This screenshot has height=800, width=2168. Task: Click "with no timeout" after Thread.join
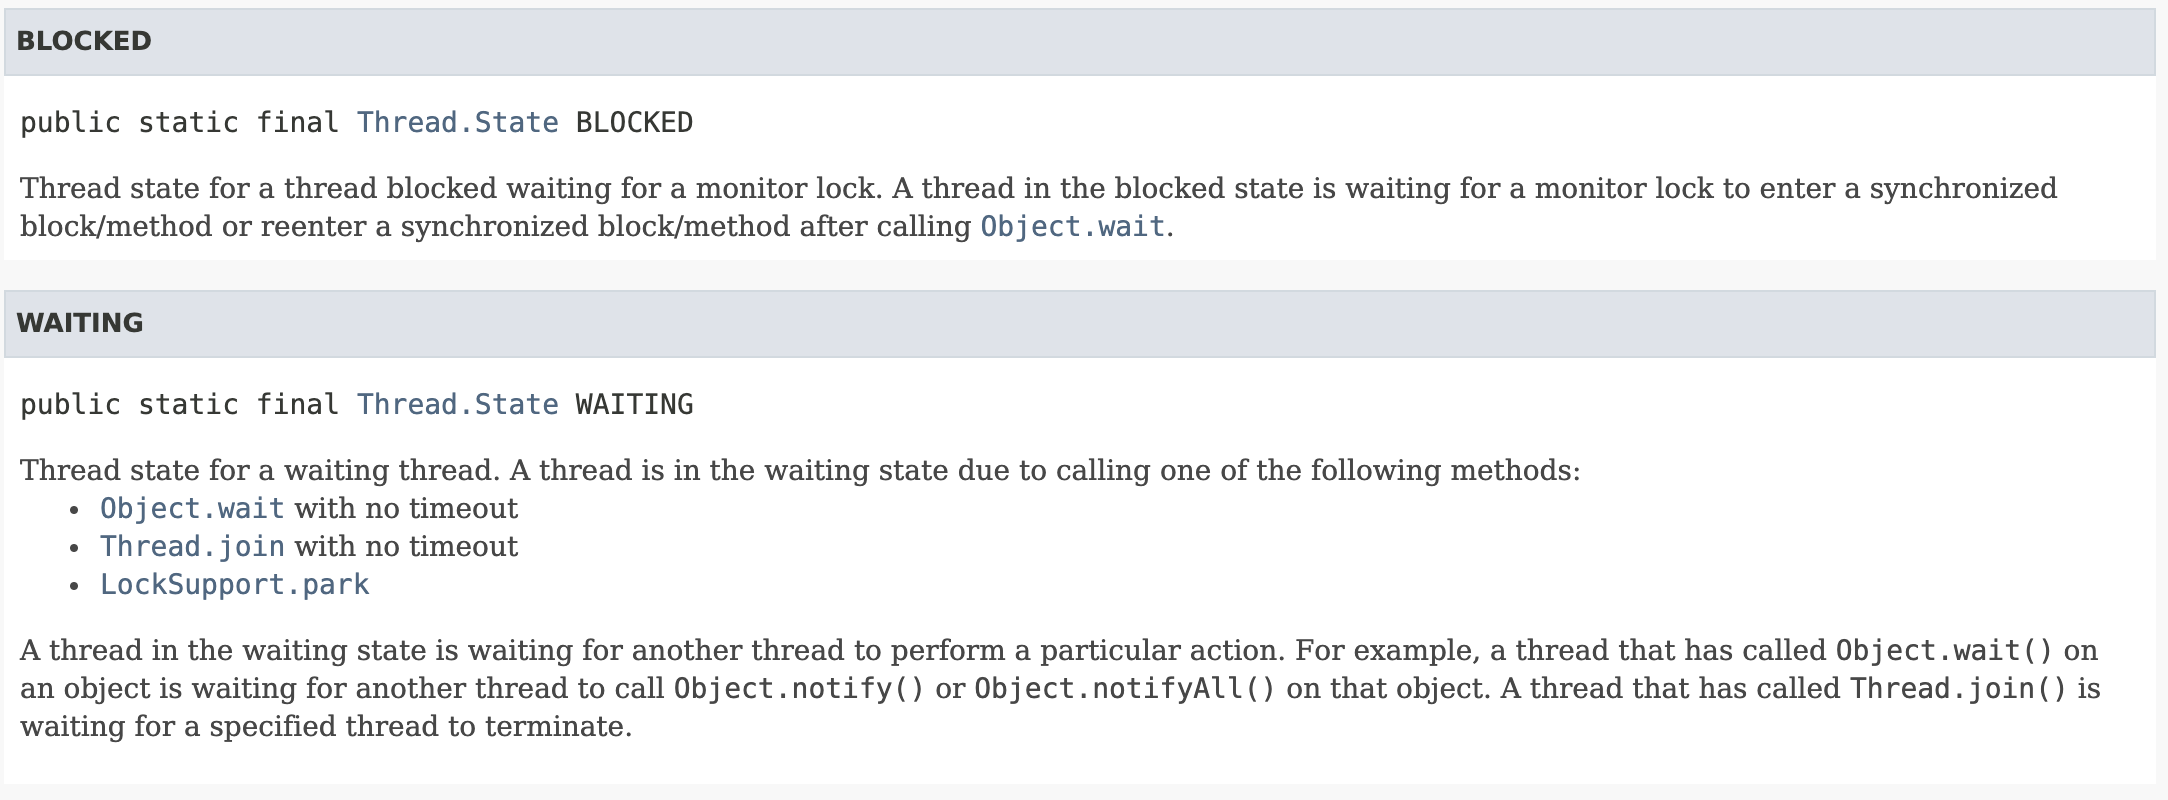[x=406, y=546]
